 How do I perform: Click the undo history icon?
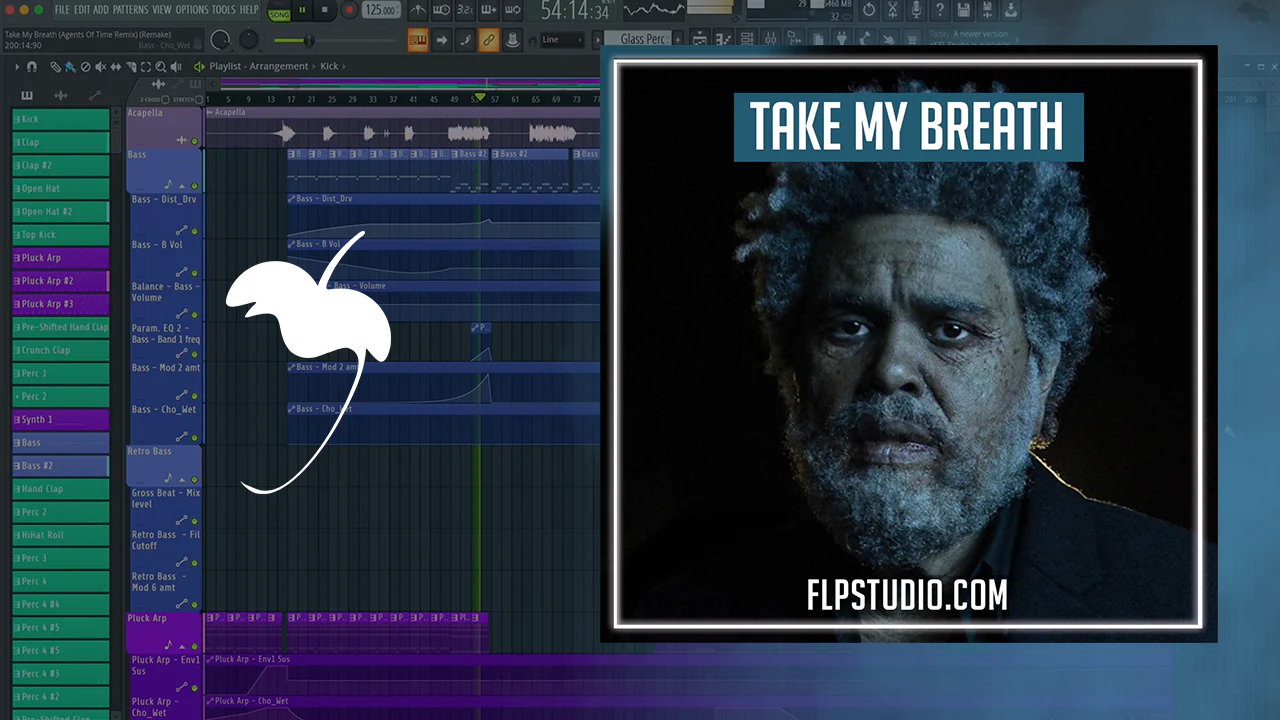(x=869, y=10)
